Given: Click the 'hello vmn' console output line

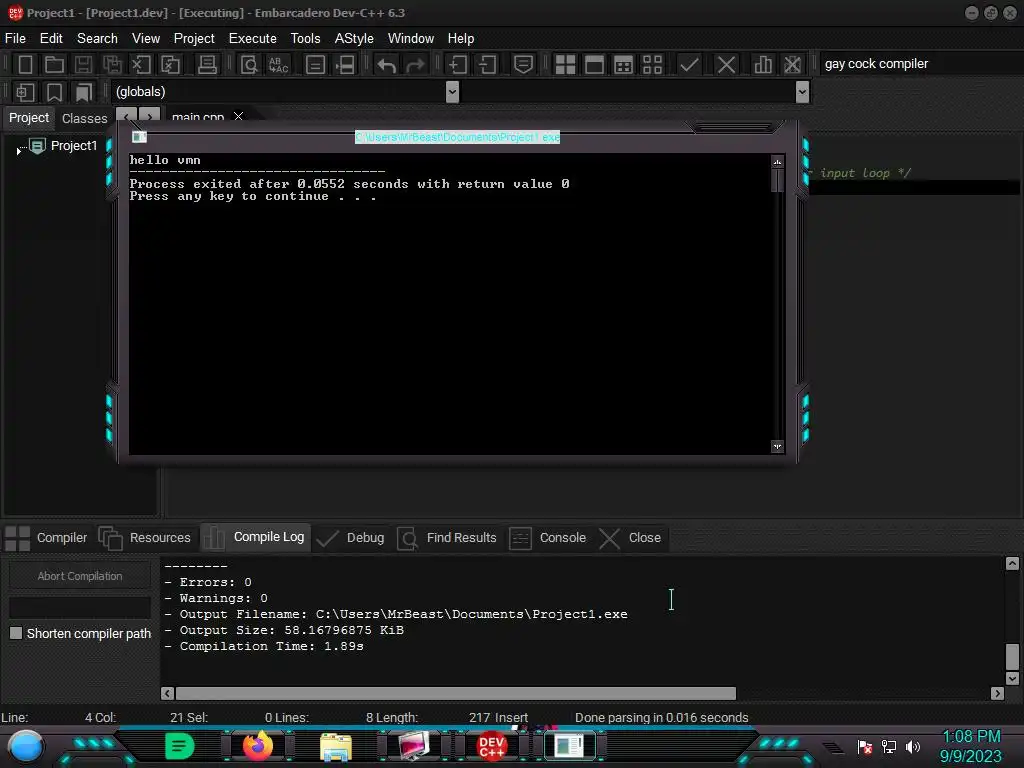Looking at the screenshot, I should point(165,160).
